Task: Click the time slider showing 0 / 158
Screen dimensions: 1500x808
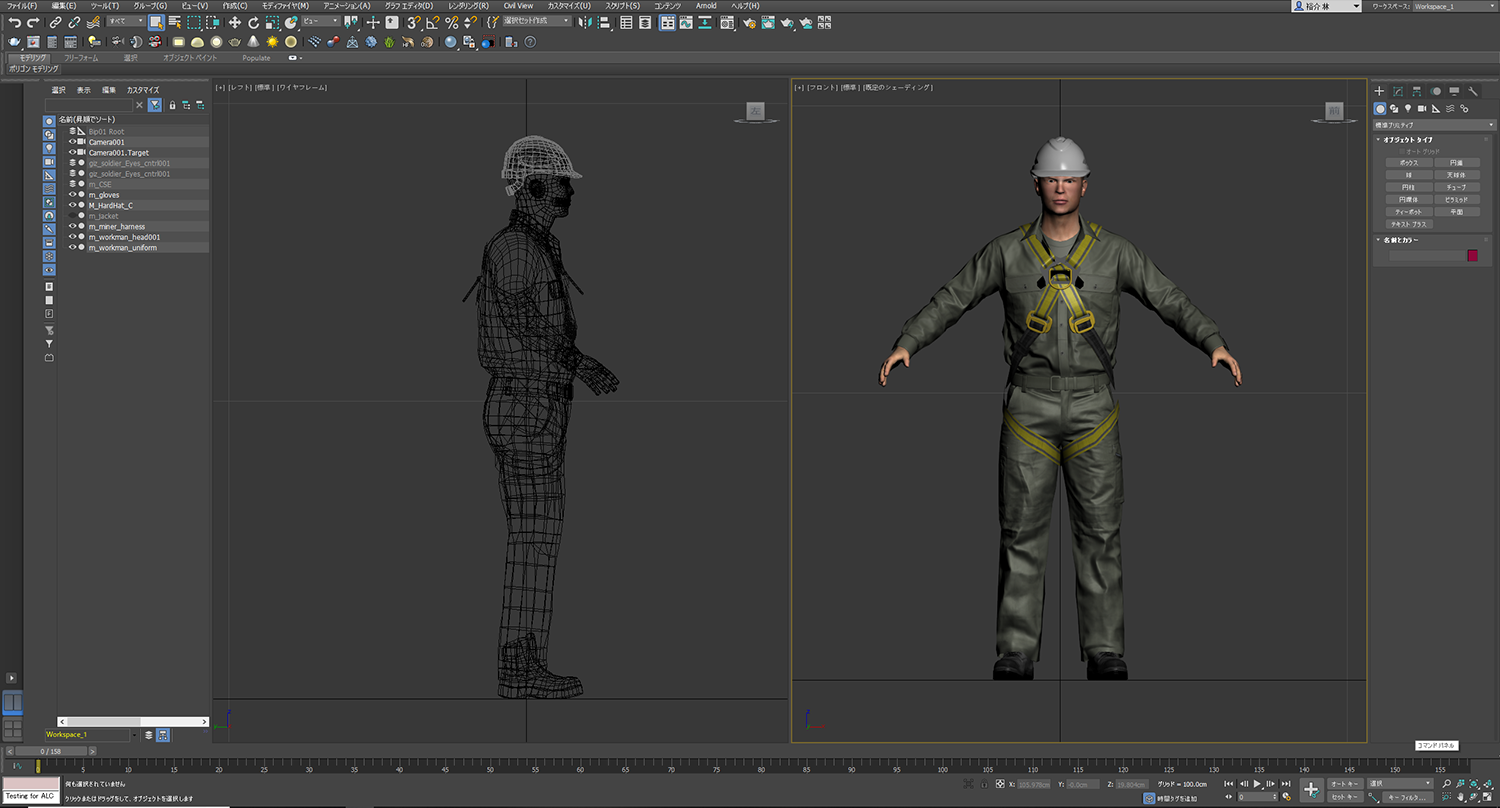Action: 51,750
